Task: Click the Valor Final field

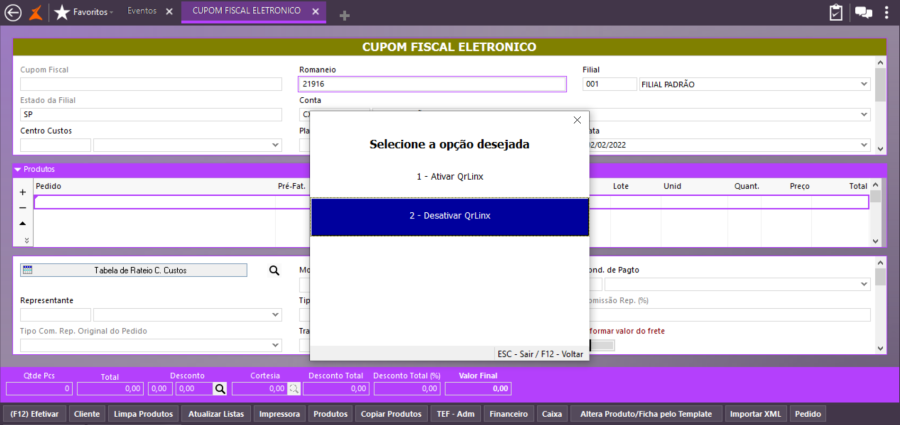Action: (478, 389)
